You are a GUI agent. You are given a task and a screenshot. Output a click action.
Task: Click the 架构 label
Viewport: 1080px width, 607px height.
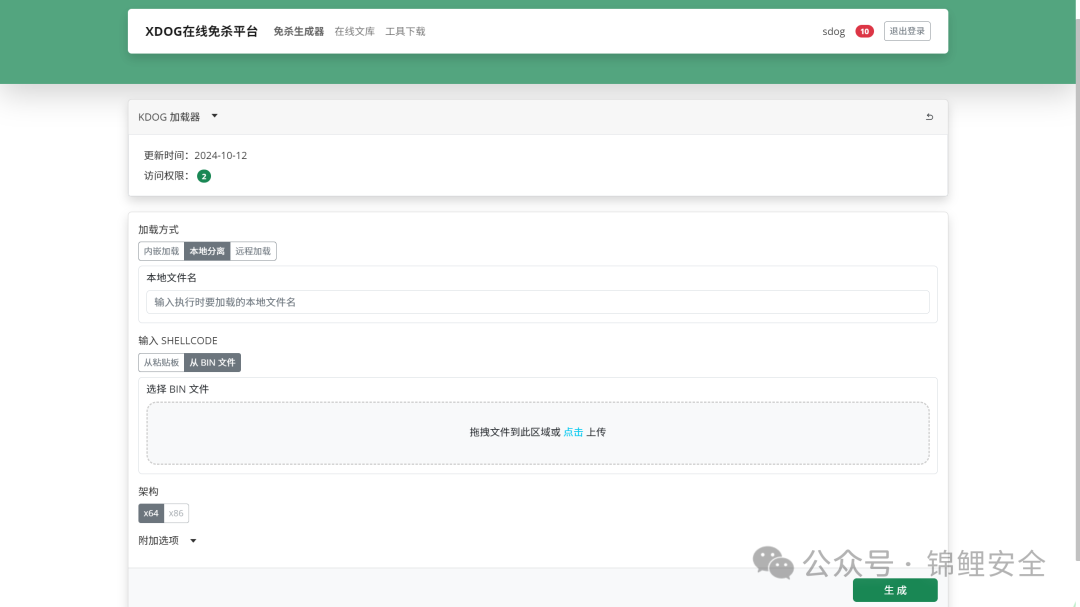tap(148, 491)
